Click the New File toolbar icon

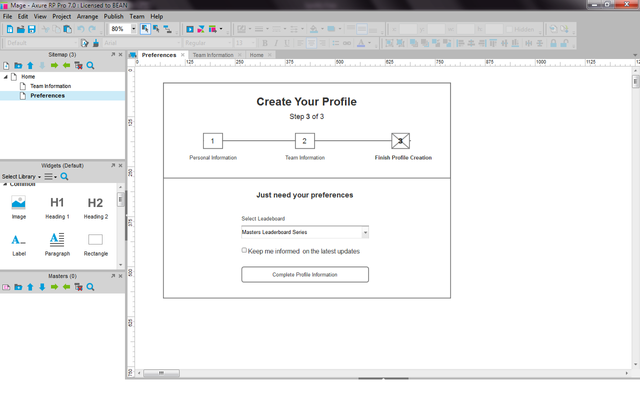(x=9, y=29)
